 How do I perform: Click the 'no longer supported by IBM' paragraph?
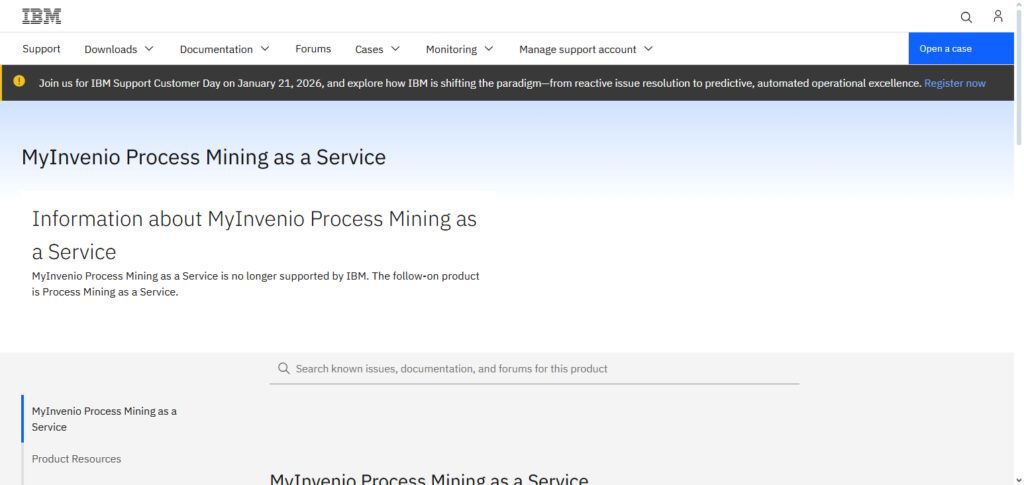point(255,284)
